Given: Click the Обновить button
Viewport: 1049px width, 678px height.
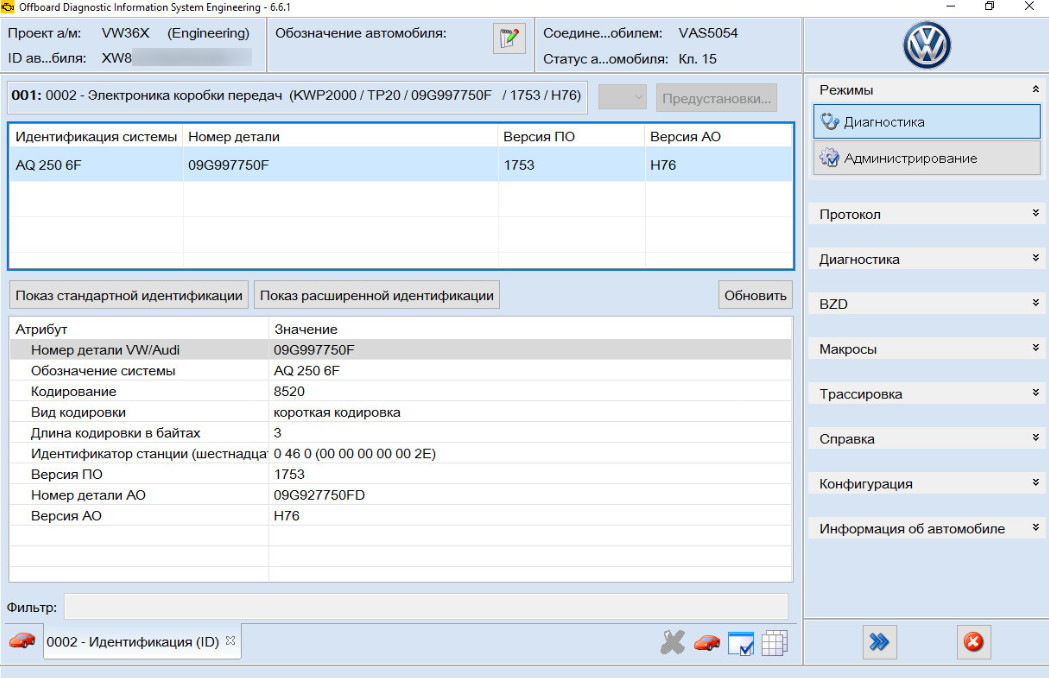Looking at the screenshot, I should [x=755, y=295].
